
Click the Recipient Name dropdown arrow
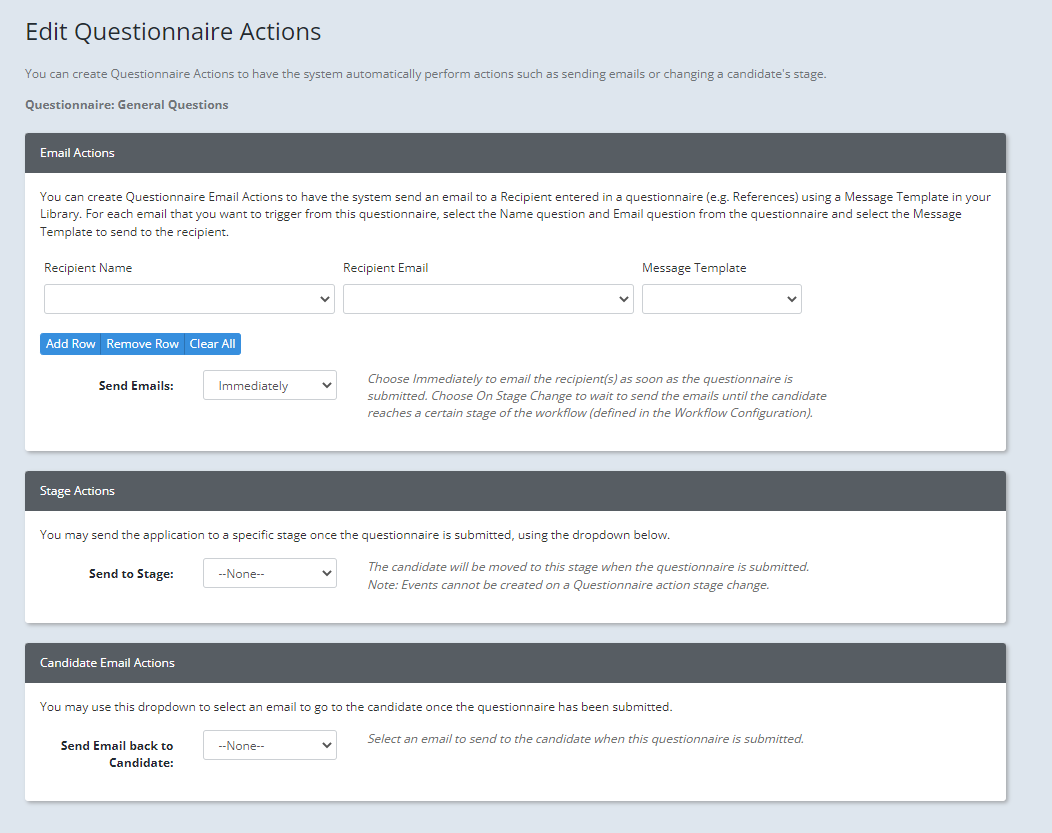point(327,298)
